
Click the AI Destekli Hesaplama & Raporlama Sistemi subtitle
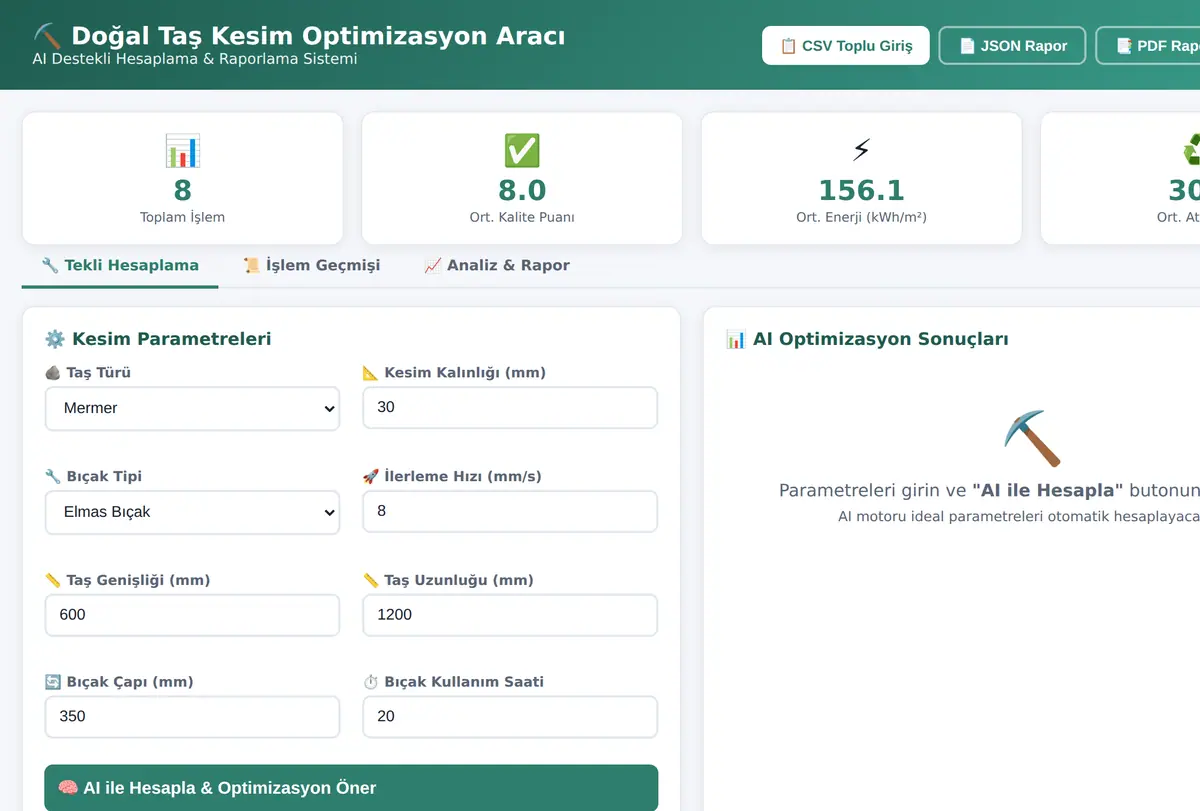195,59
